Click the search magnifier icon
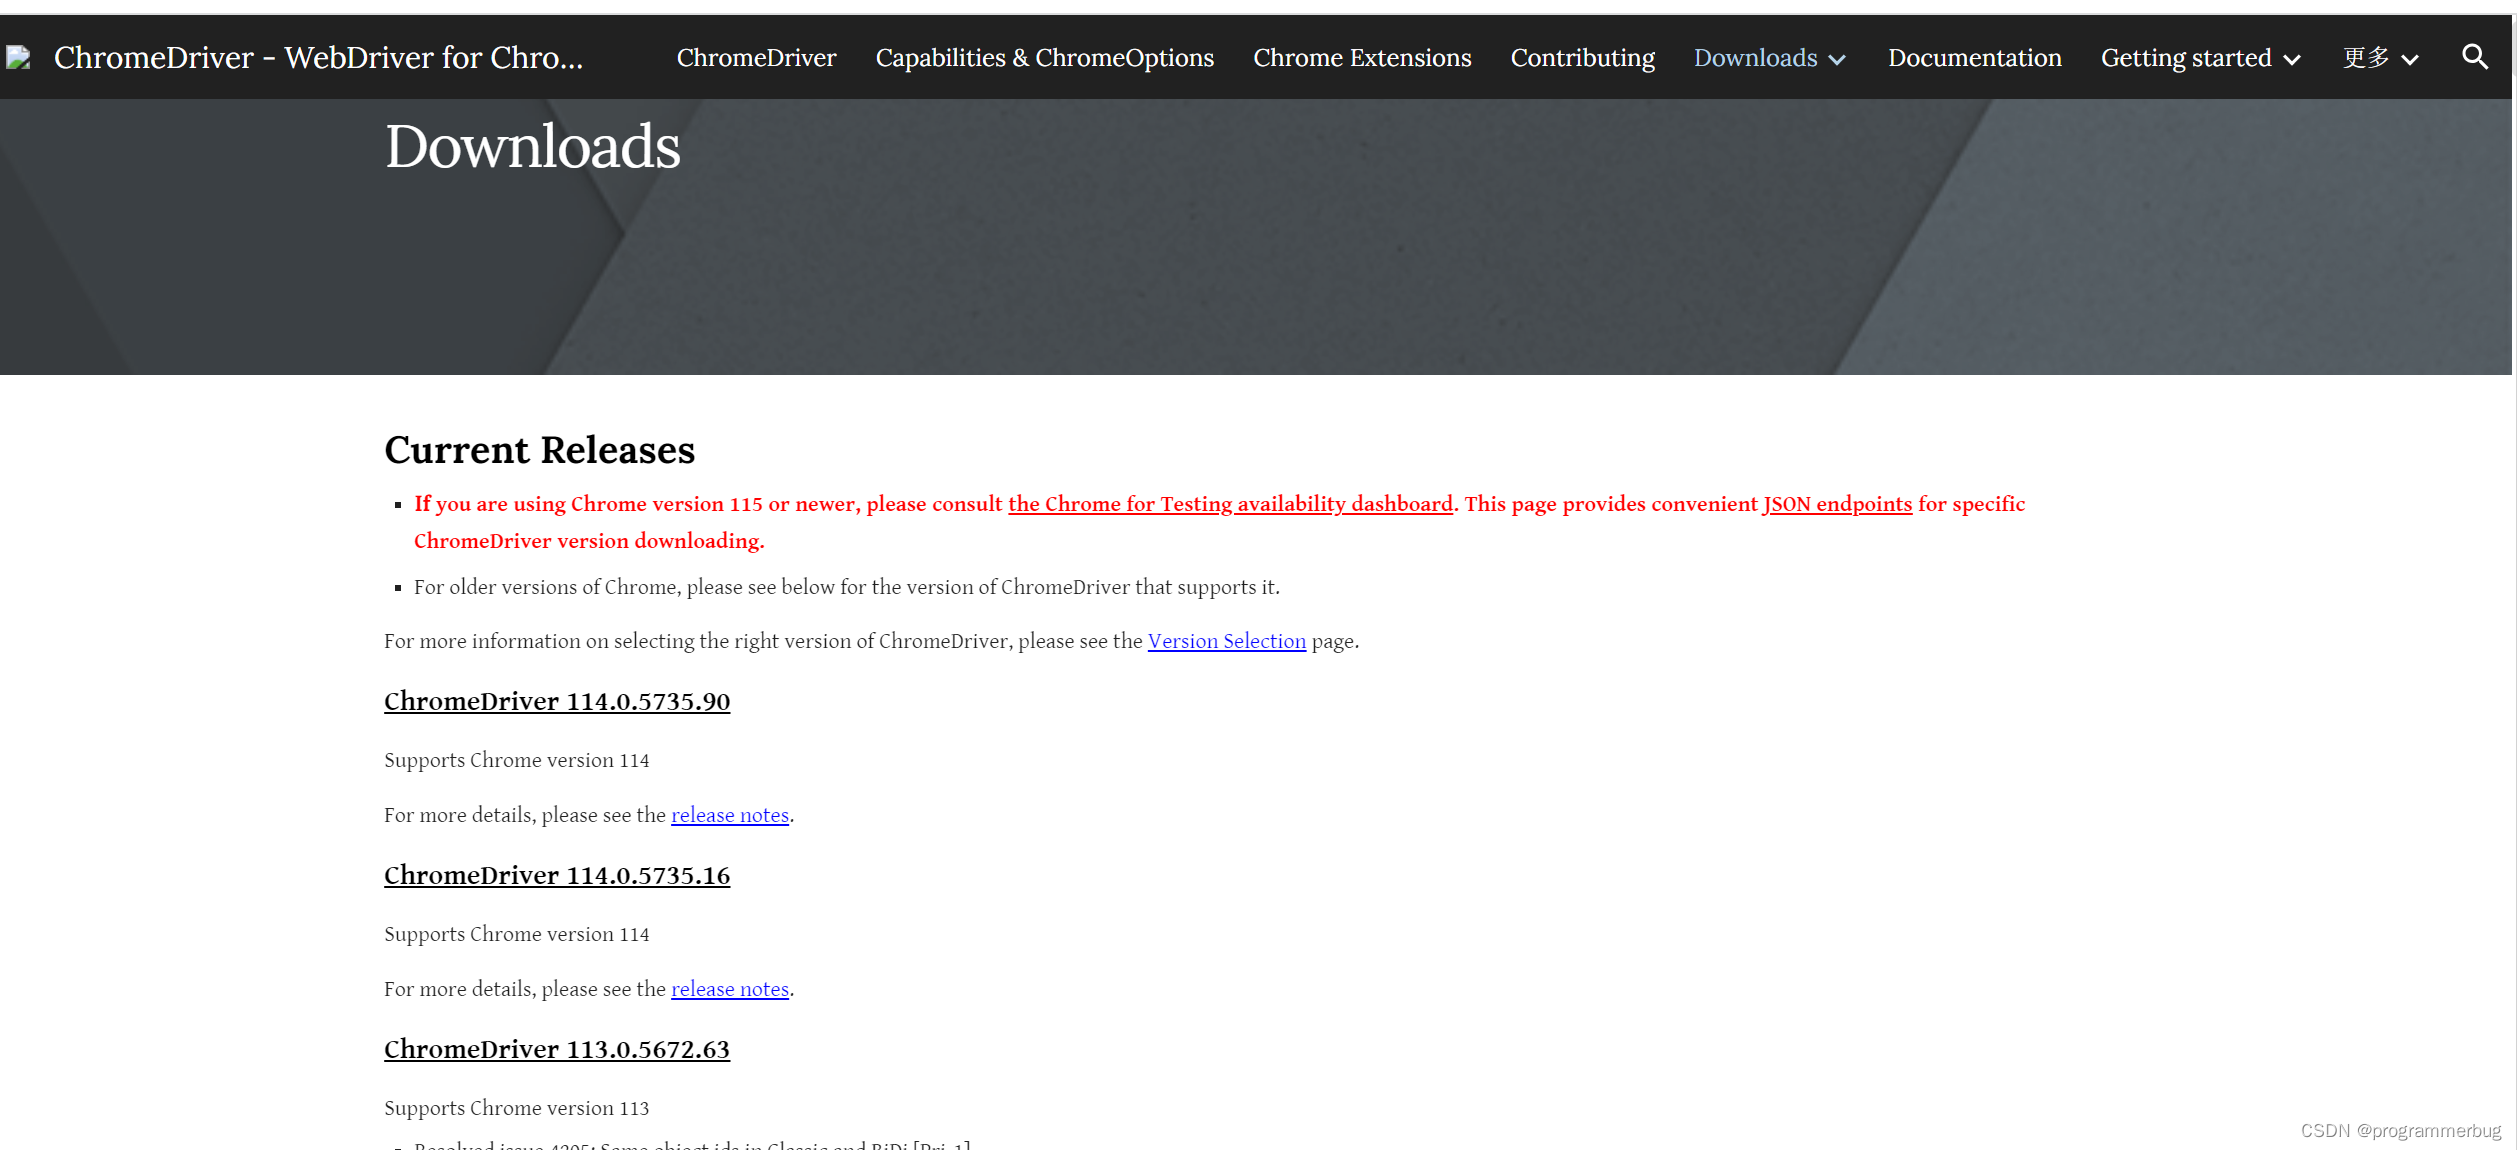Image resolution: width=2517 pixels, height=1150 pixels. point(2474,57)
